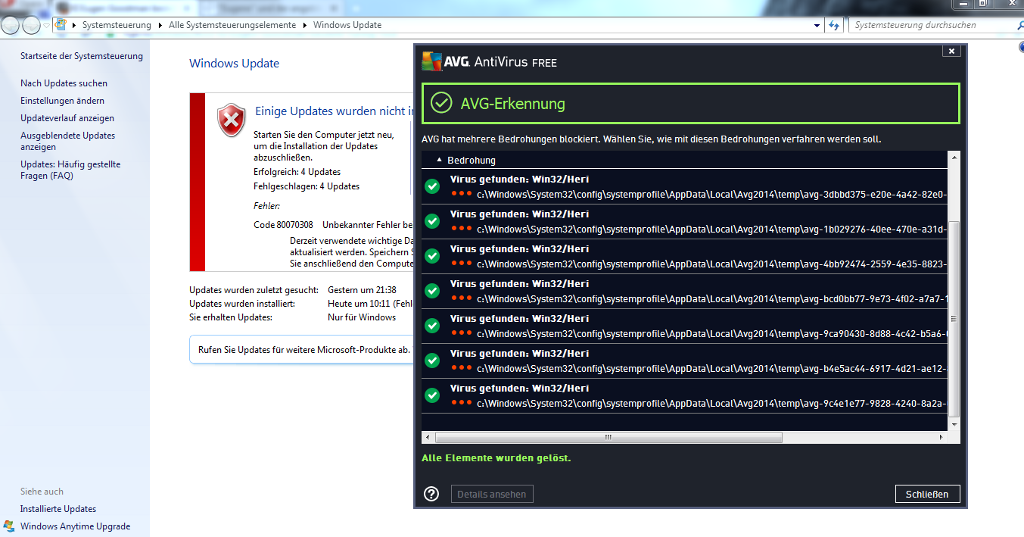
Task: Click the red shield error icon
Action: click(x=231, y=120)
